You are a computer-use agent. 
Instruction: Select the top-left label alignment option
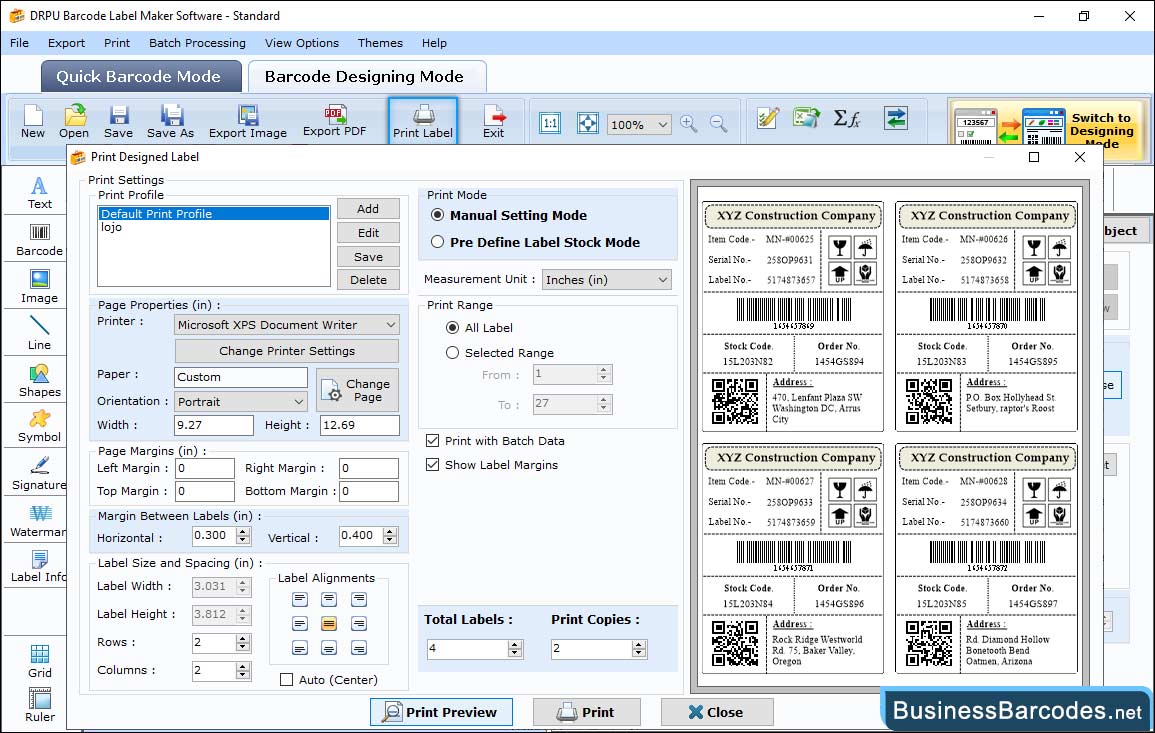[x=300, y=600]
